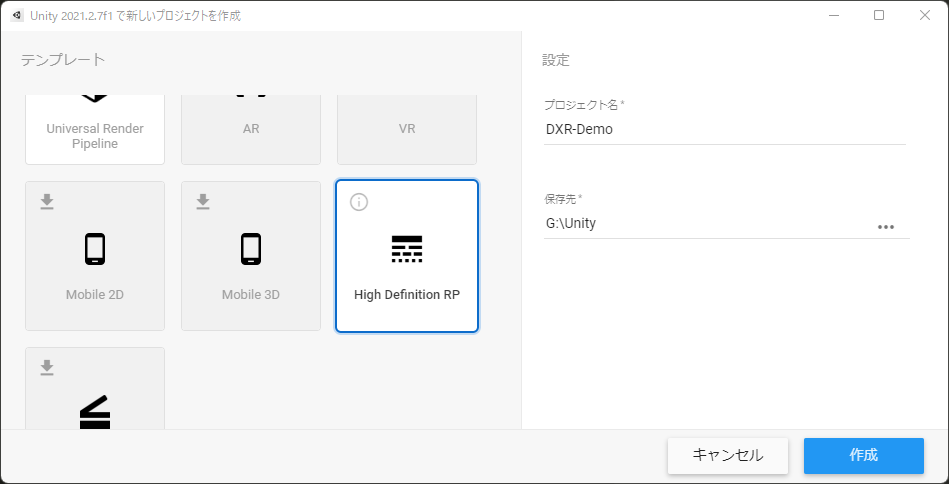This screenshot has width=949, height=484.
Task: Click the clapperboard icon on bottom template
Action: pyautogui.click(x=95, y=412)
